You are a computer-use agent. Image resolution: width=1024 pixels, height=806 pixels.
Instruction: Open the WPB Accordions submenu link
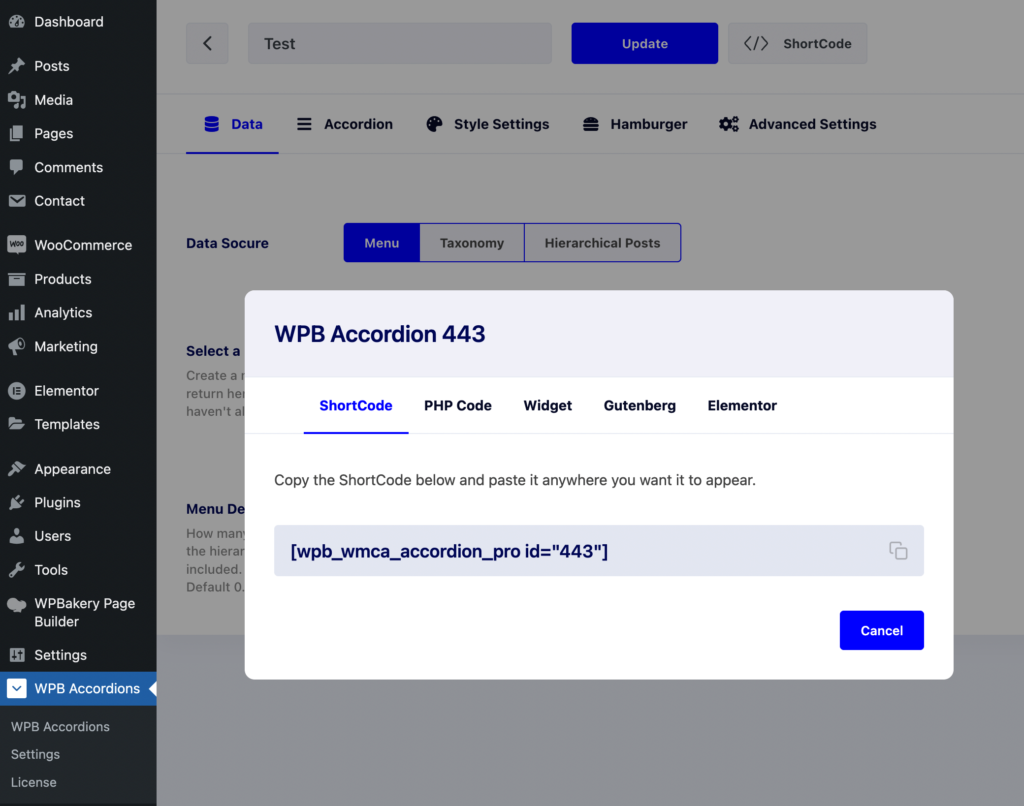point(60,726)
